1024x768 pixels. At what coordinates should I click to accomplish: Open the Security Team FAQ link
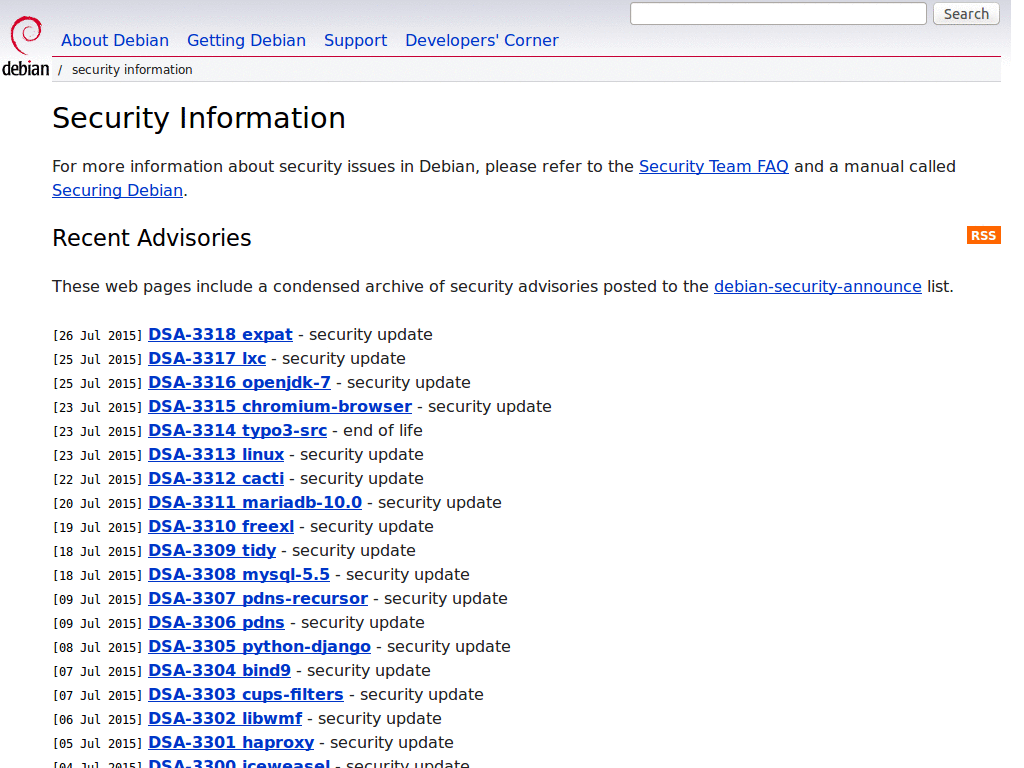(714, 167)
